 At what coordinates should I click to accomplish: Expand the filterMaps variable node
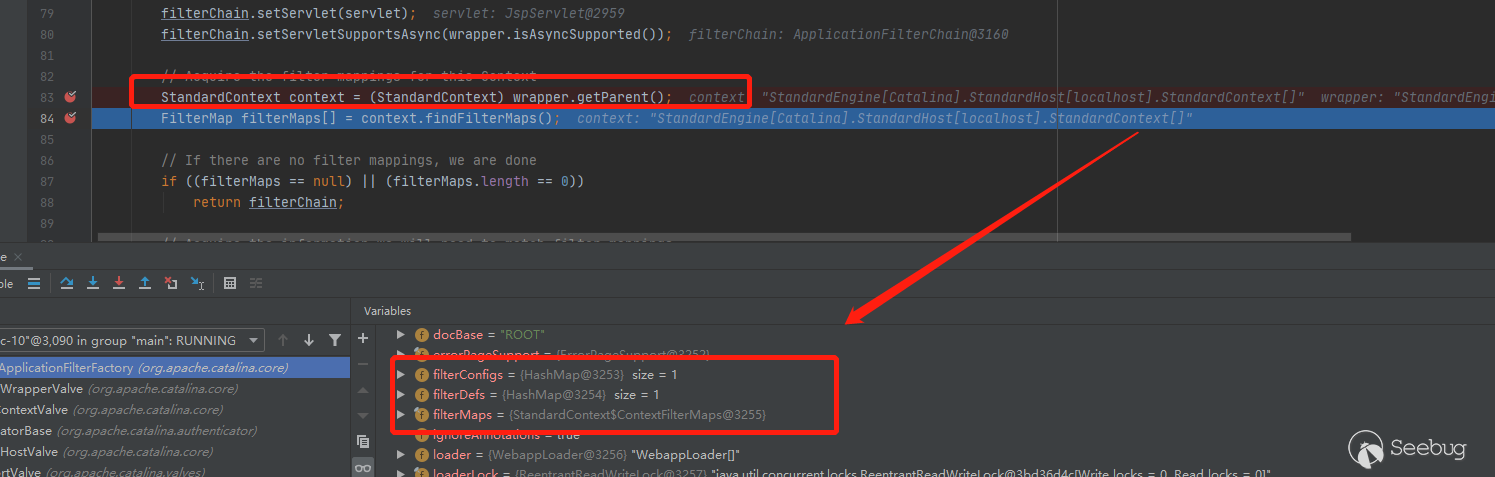coord(402,414)
